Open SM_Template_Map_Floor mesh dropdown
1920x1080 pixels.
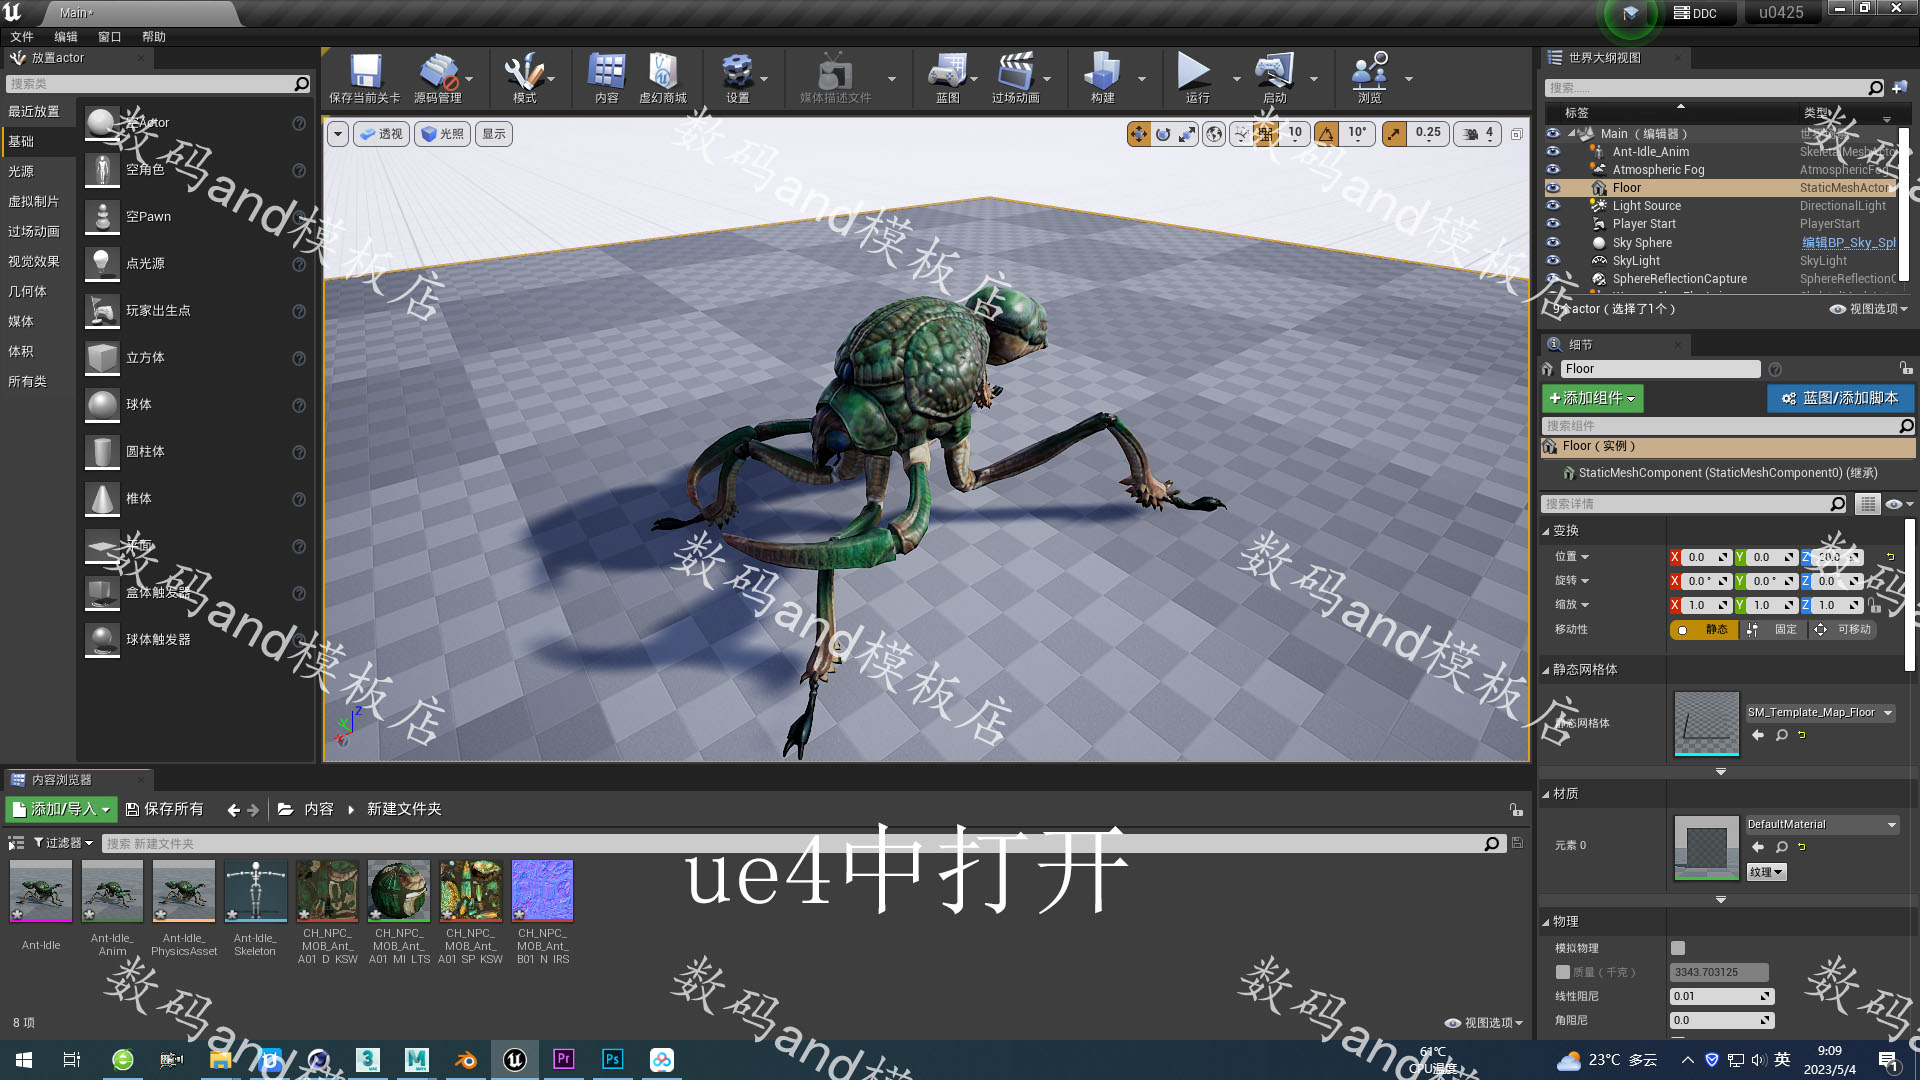[x=1820, y=713]
